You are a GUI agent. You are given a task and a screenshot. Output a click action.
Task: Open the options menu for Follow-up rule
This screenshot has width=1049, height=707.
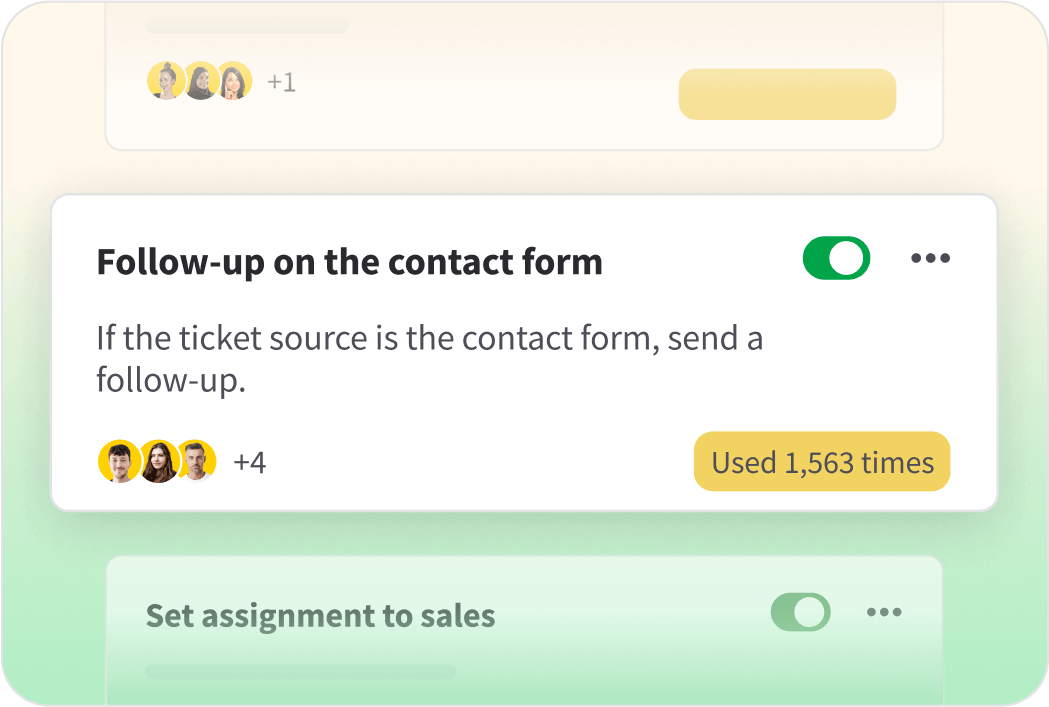(931, 257)
